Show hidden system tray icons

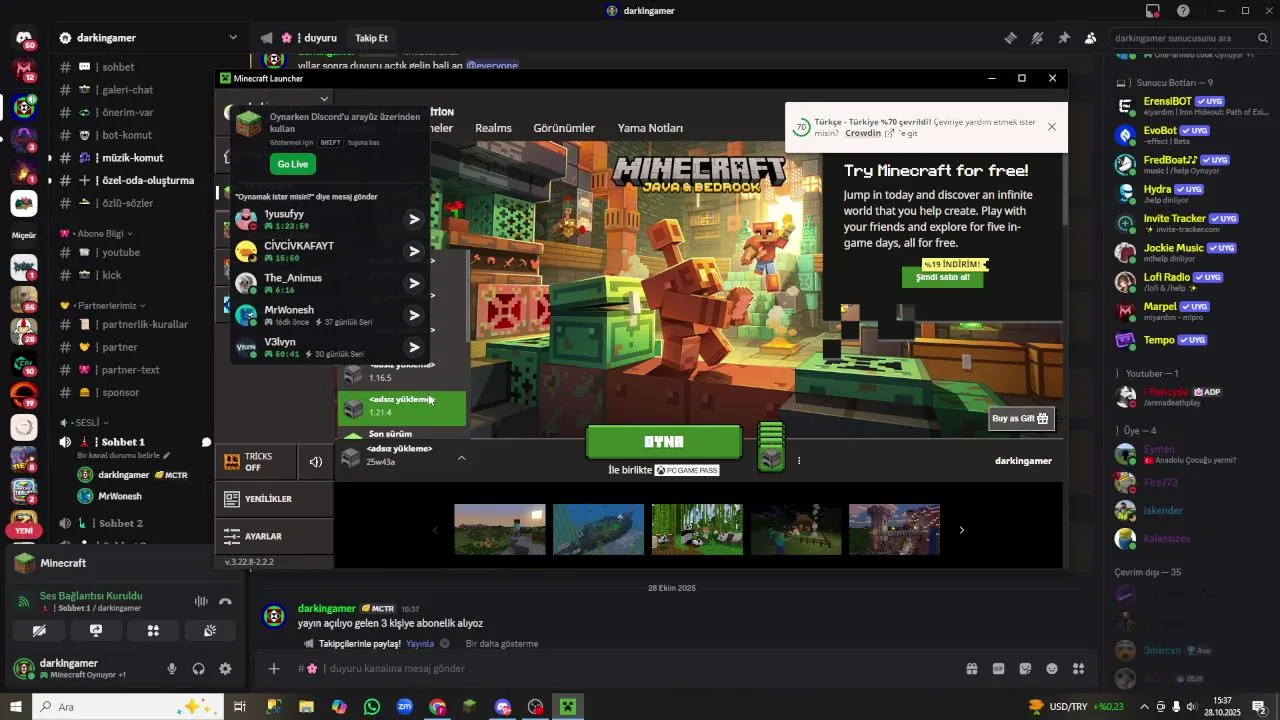pyautogui.click(x=1145, y=707)
